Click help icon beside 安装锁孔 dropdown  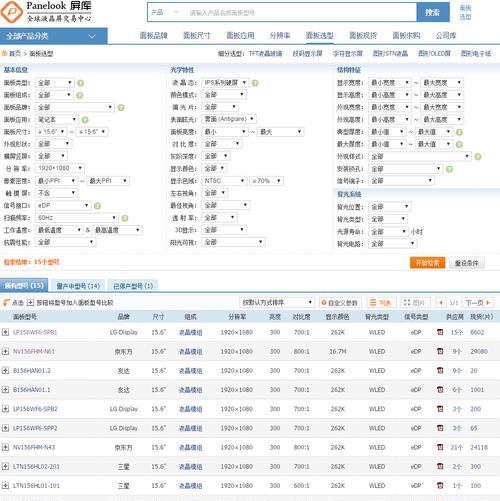(449, 169)
